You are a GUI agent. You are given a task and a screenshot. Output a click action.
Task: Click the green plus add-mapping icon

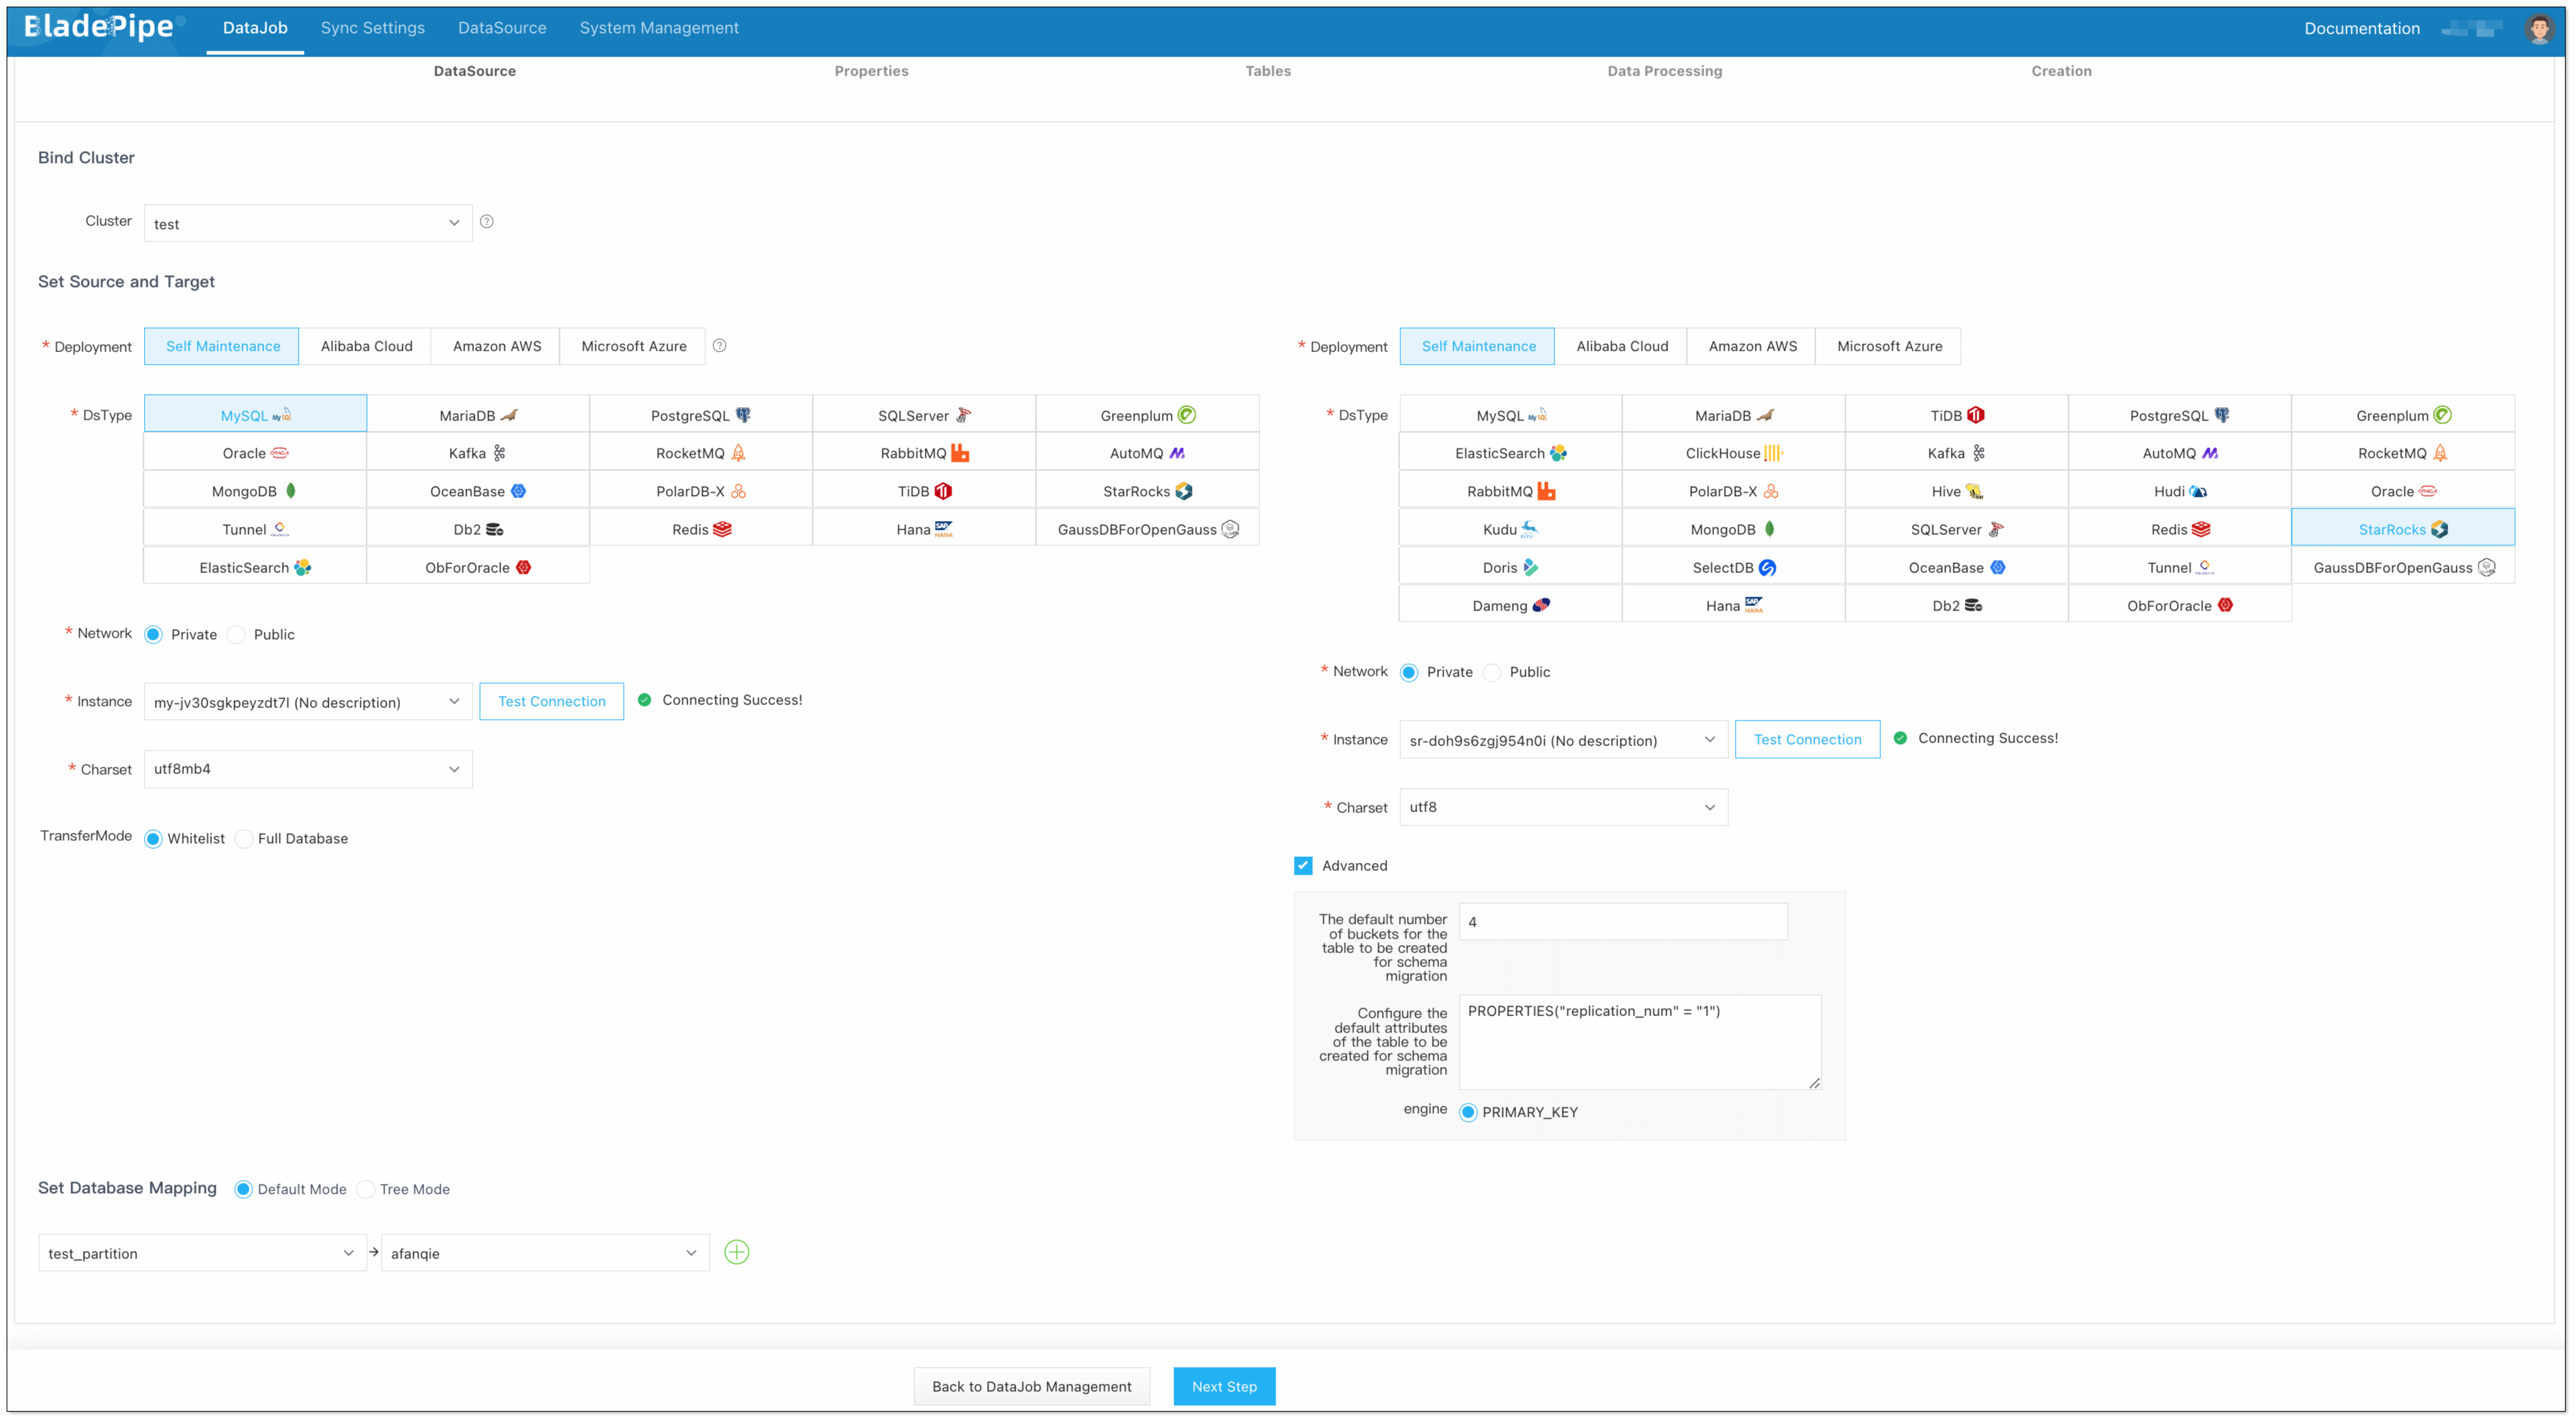click(x=736, y=1252)
